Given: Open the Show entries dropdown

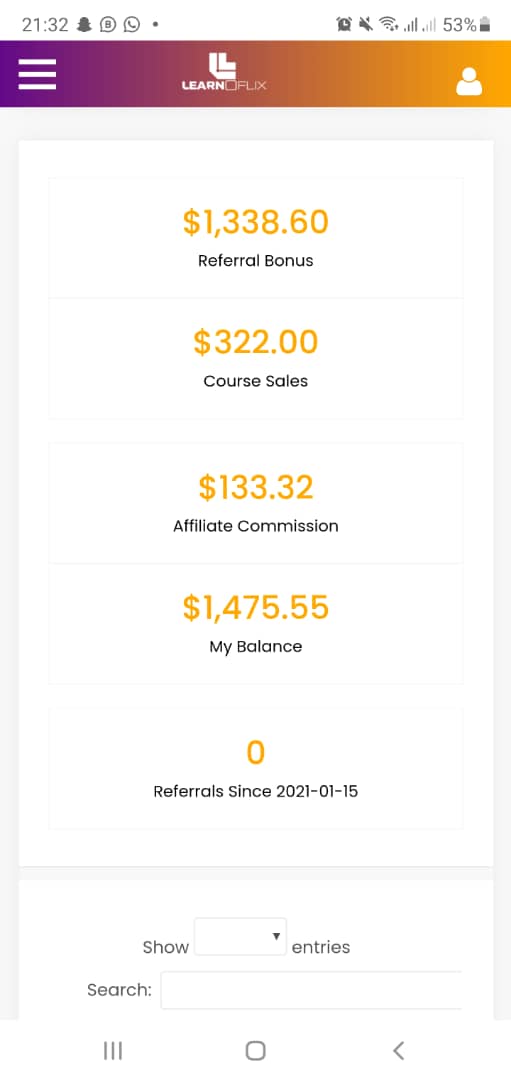Looking at the screenshot, I should 240,936.
